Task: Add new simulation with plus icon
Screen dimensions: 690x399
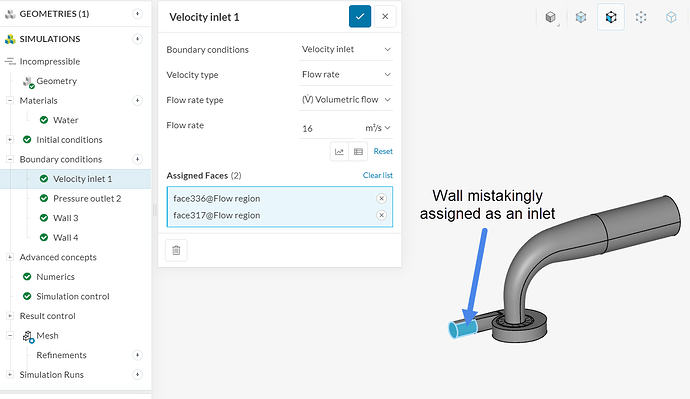Action: click(137, 39)
